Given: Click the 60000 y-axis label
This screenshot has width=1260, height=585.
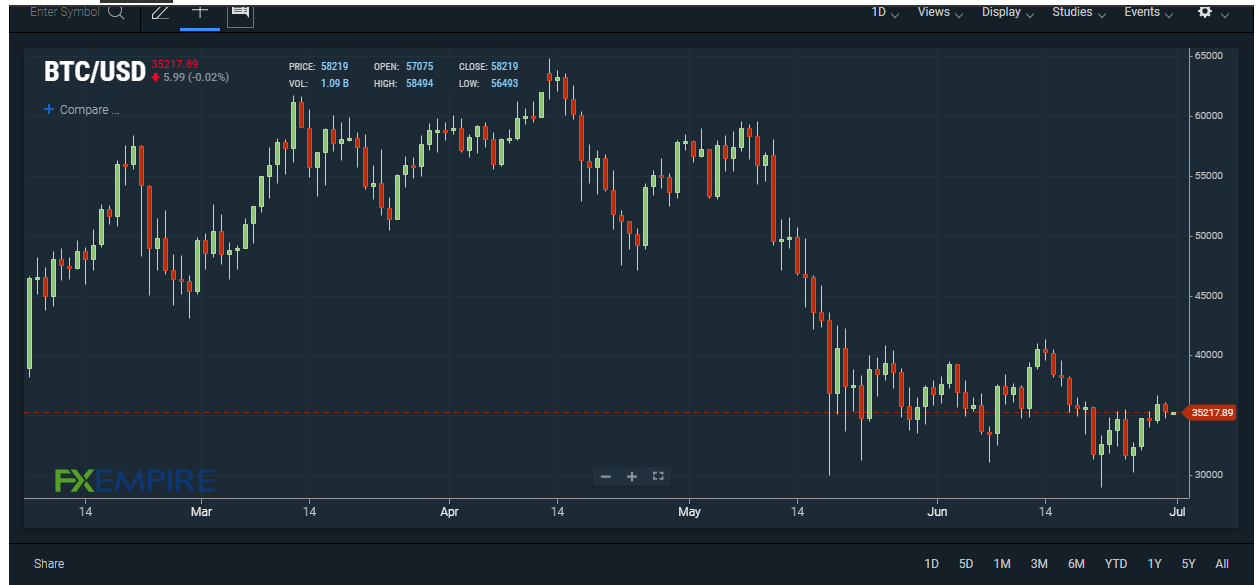Looking at the screenshot, I should tap(1209, 116).
